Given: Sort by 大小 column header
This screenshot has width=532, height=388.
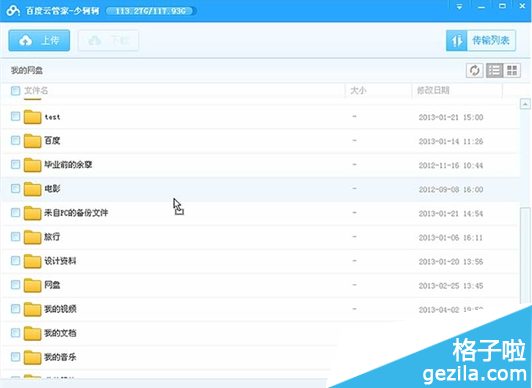Looking at the screenshot, I should point(358,91).
